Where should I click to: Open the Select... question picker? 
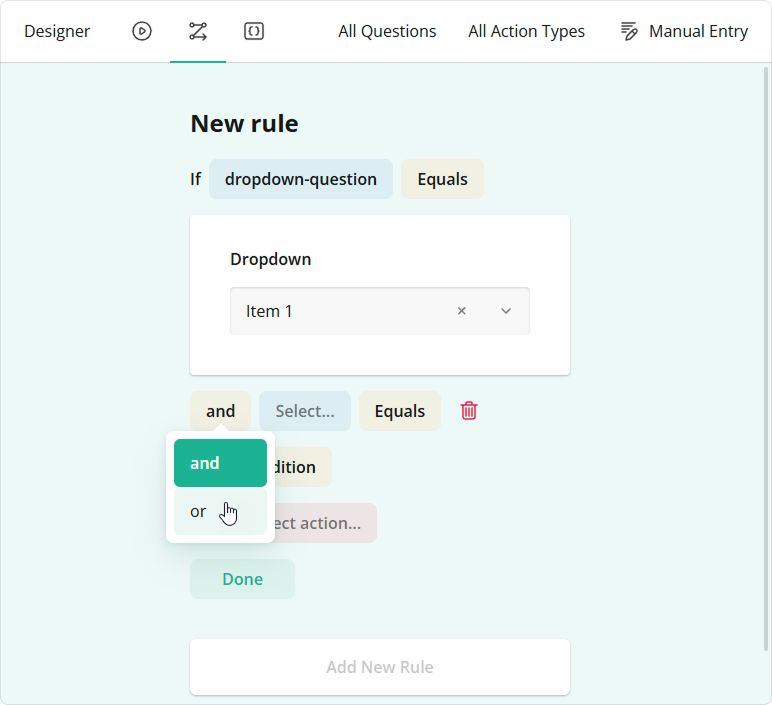click(305, 411)
